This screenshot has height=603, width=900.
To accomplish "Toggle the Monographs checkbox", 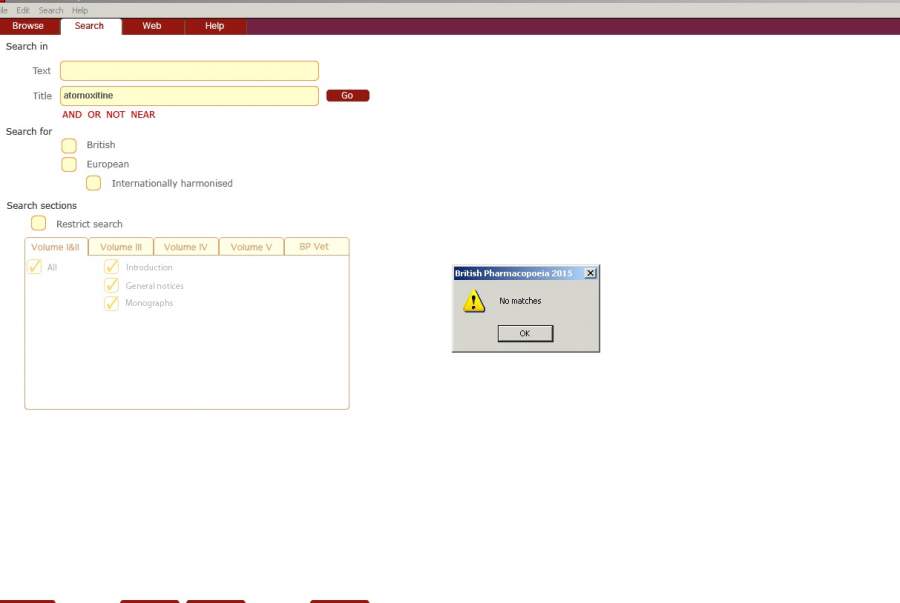I will 111,303.
